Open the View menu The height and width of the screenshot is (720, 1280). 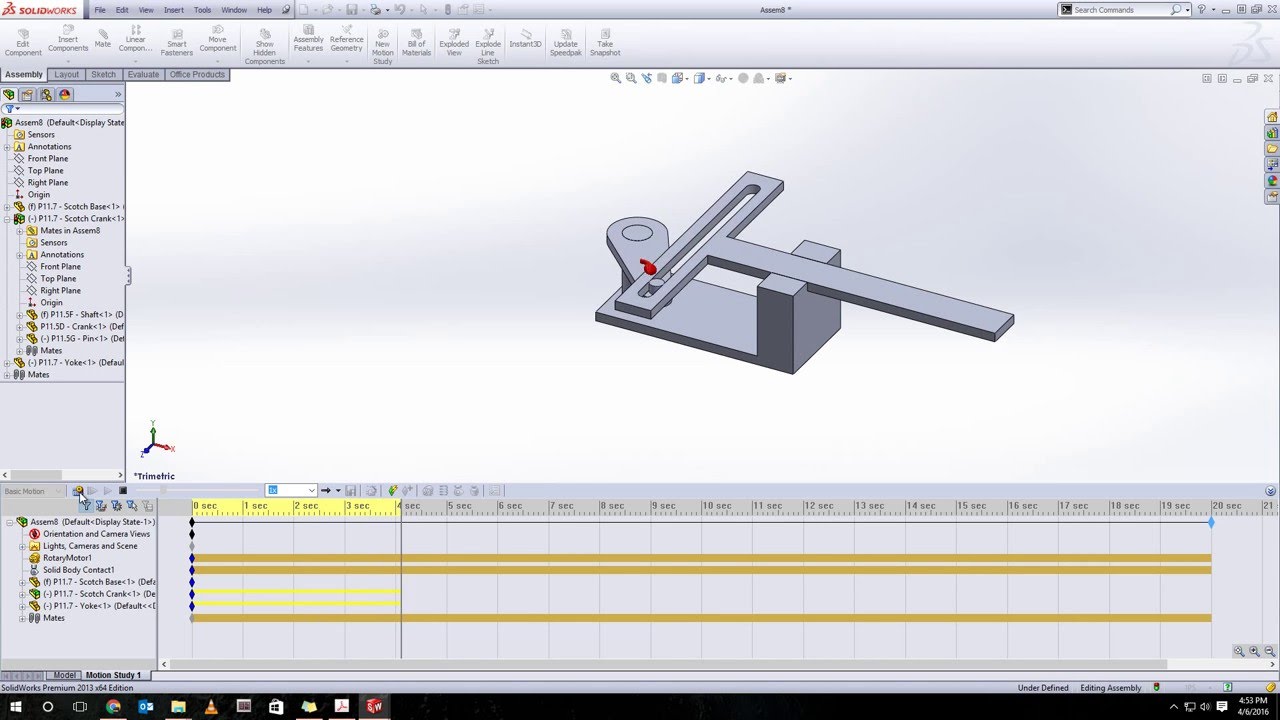click(x=146, y=10)
